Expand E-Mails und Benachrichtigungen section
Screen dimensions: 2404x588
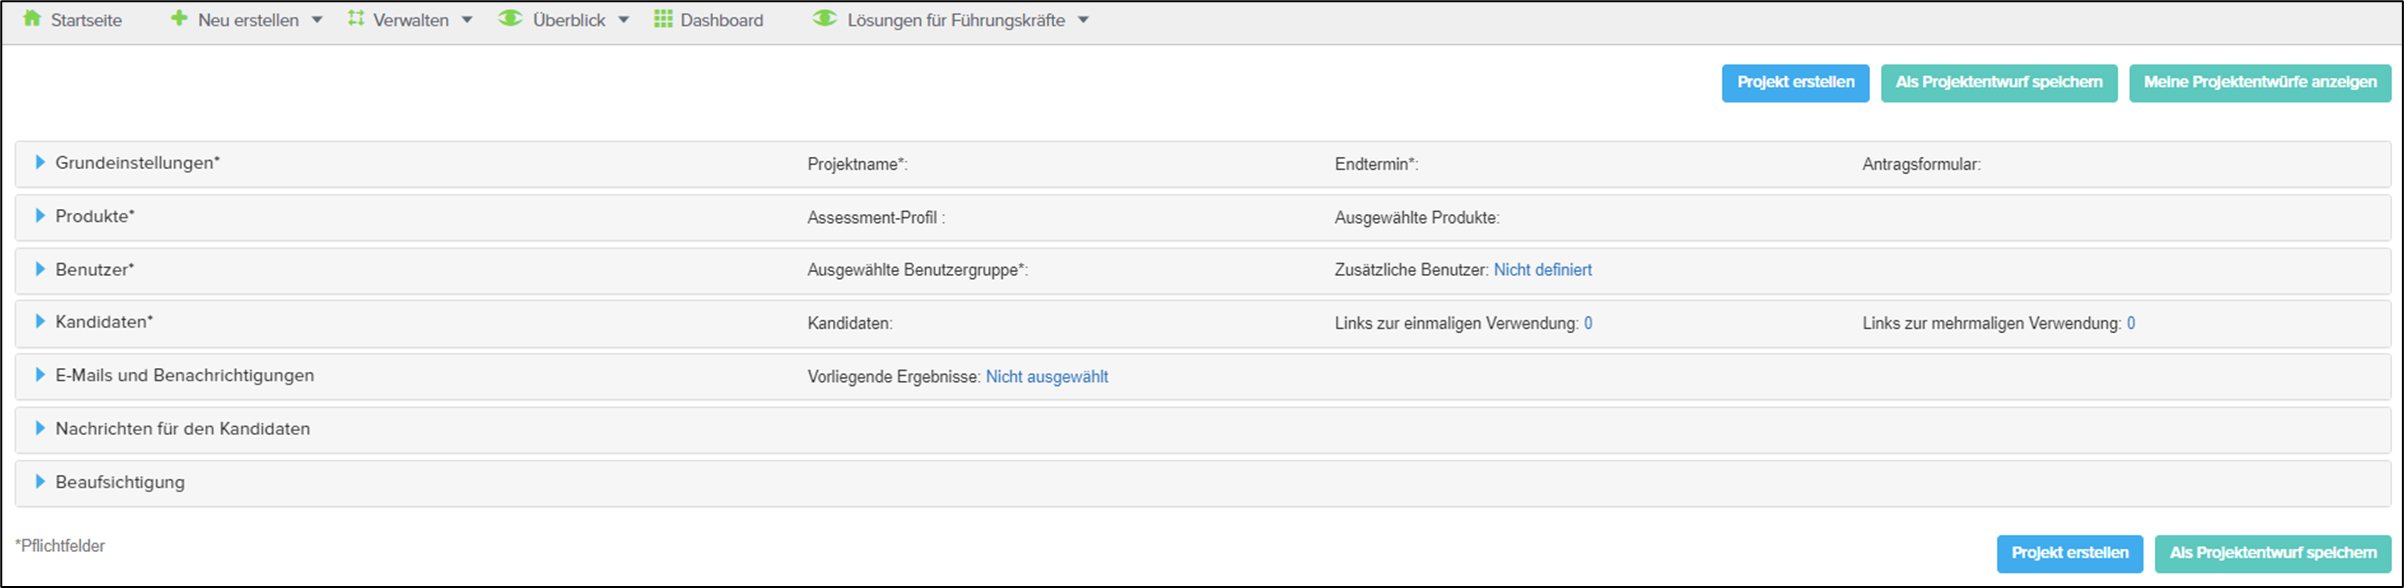click(x=40, y=375)
